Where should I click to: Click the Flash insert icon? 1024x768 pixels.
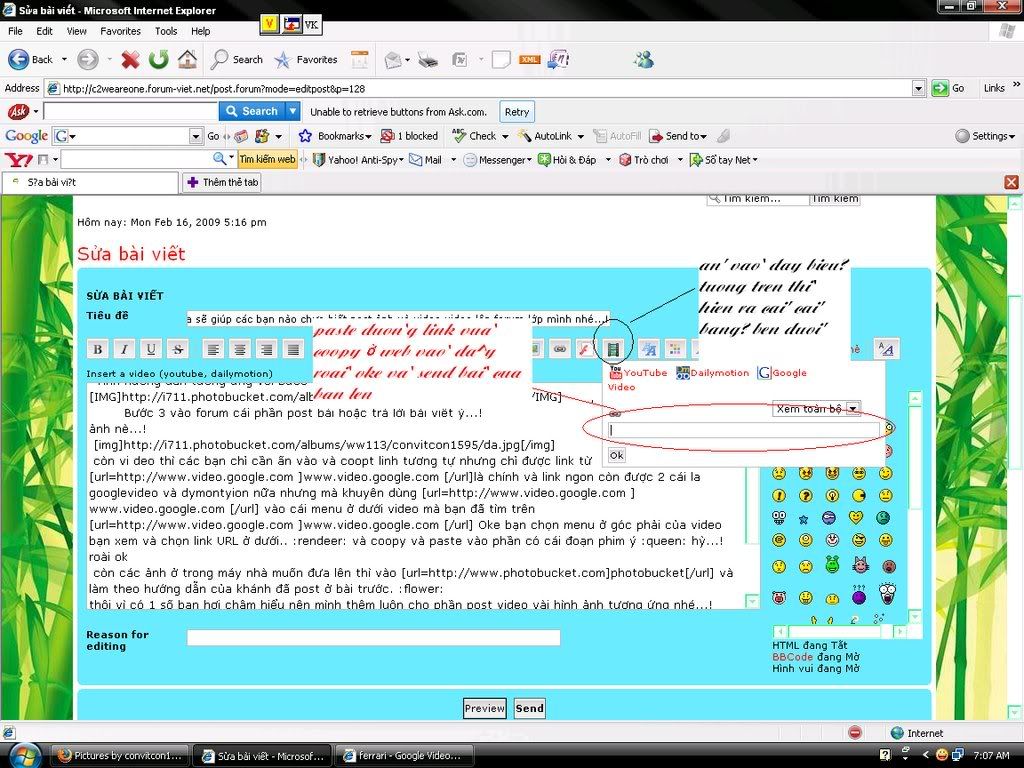click(585, 349)
